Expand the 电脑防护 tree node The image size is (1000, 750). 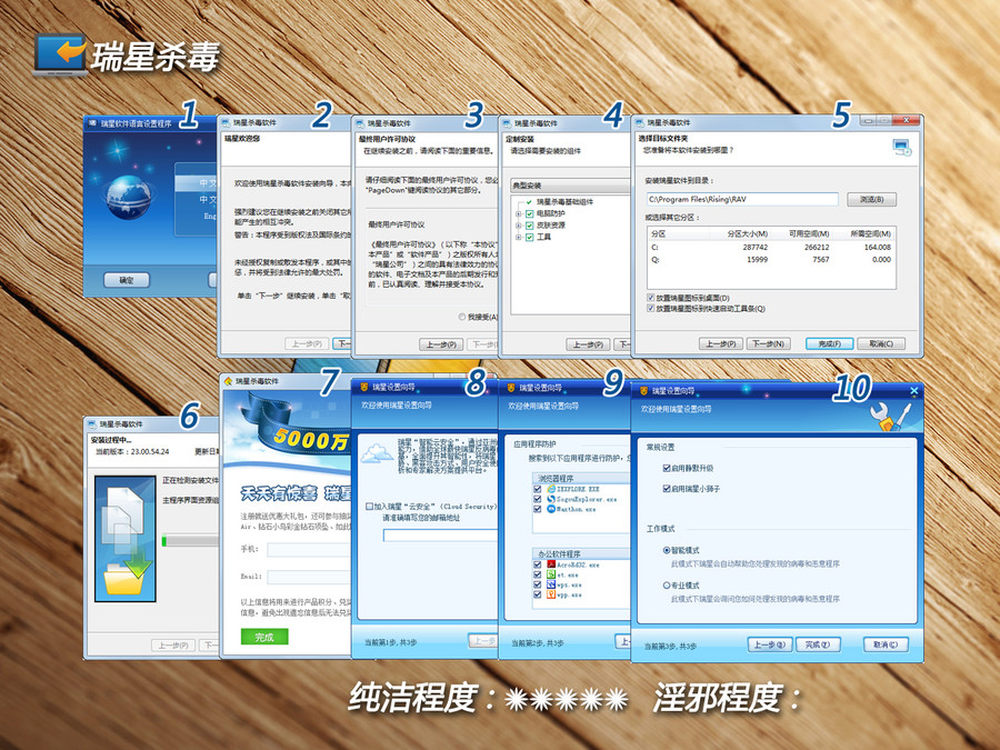(518, 214)
